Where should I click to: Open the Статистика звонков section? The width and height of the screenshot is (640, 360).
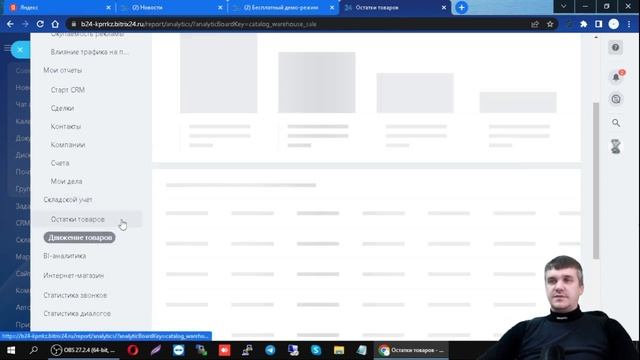[75, 295]
